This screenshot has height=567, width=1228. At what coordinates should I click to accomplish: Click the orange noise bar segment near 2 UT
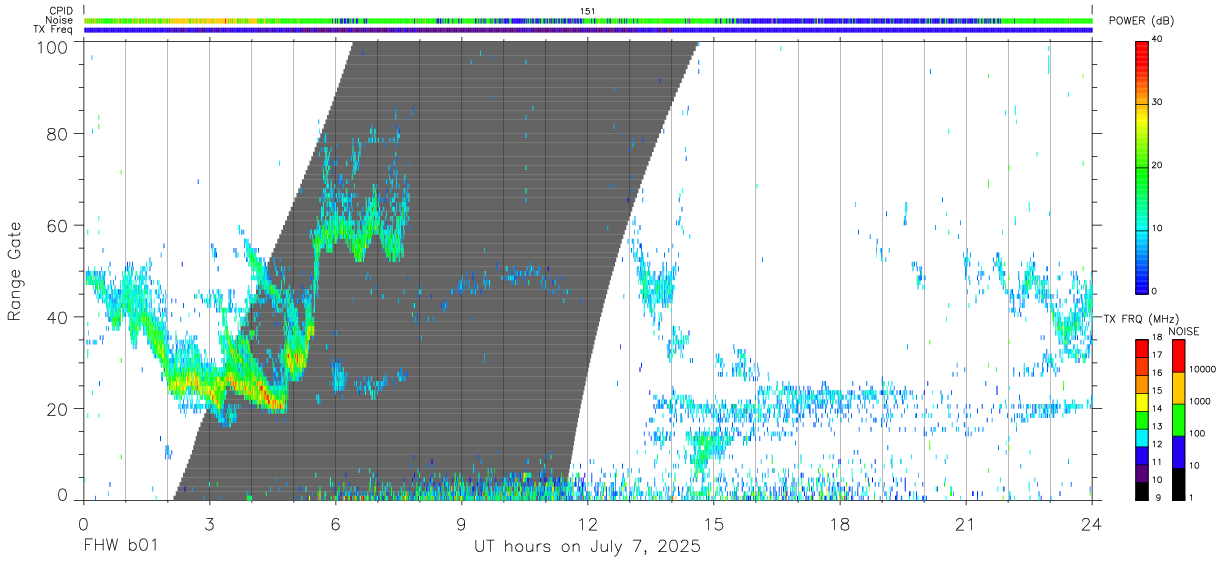tap(170, 20)
